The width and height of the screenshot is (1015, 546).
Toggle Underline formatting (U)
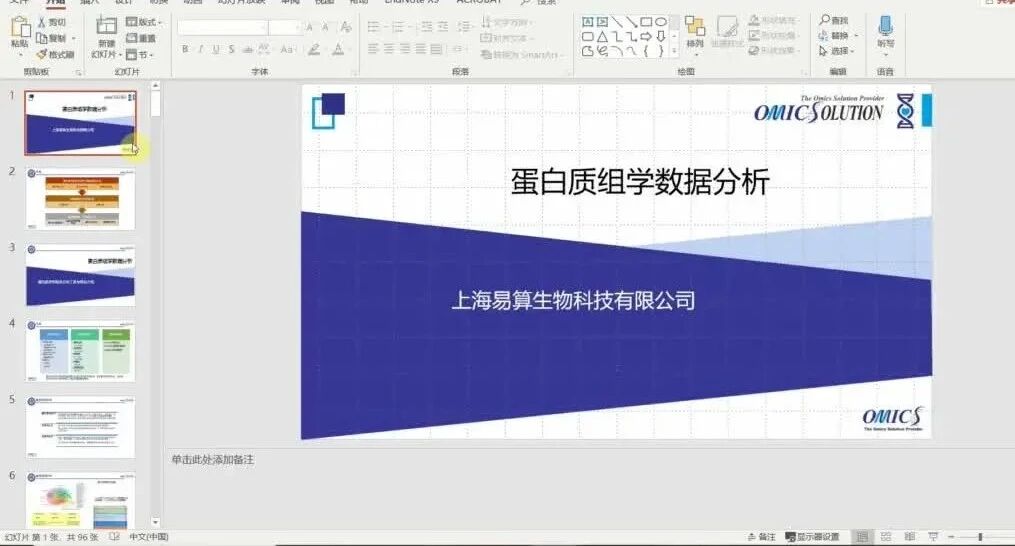[216, 49]
